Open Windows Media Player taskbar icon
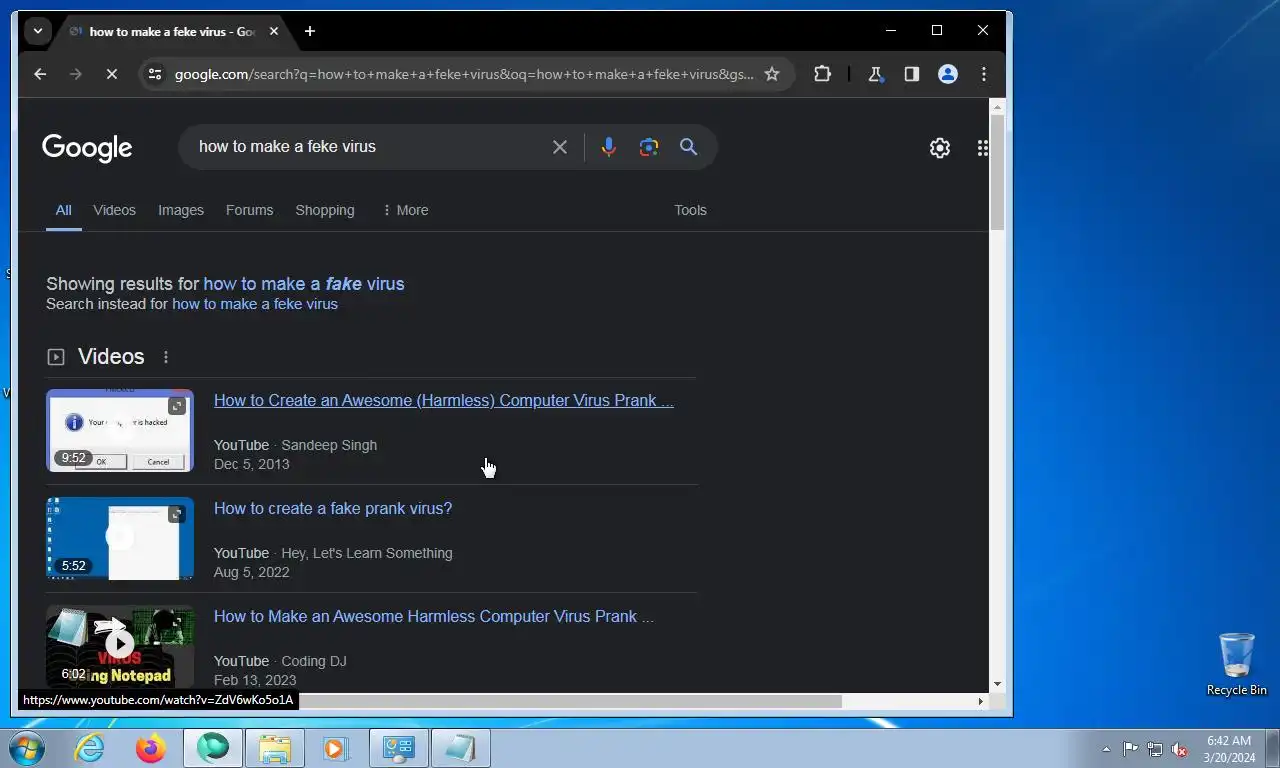The image size is (1280, 768). pos(337,748)
